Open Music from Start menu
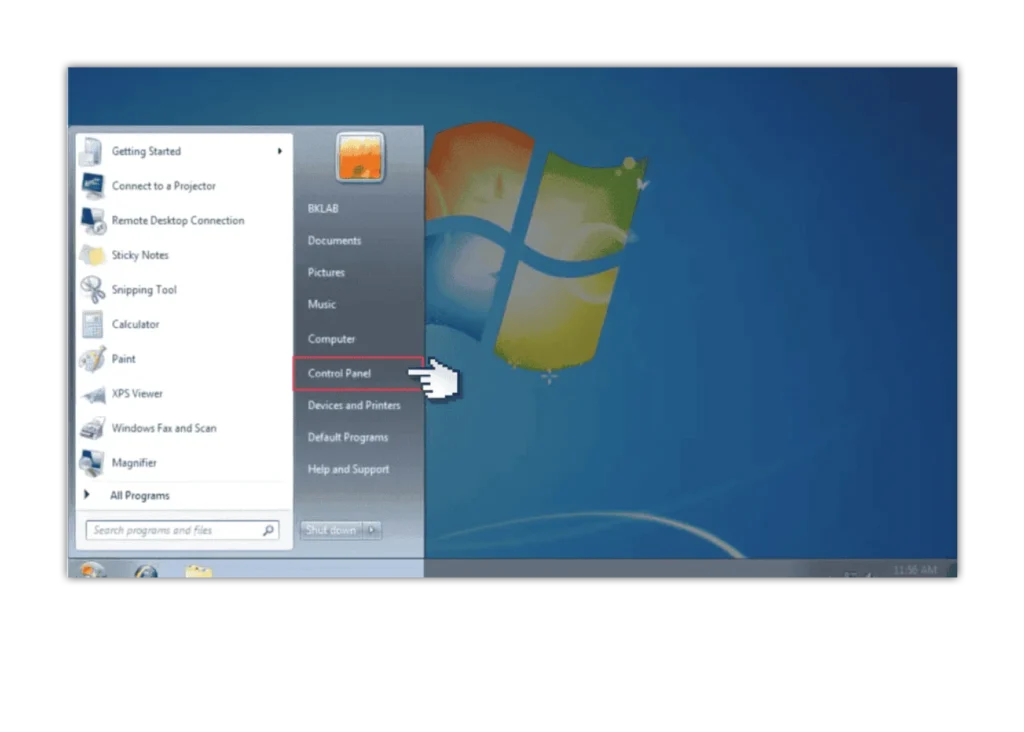The height and width of the screenshot is (732, 1024). coord(321,304)
